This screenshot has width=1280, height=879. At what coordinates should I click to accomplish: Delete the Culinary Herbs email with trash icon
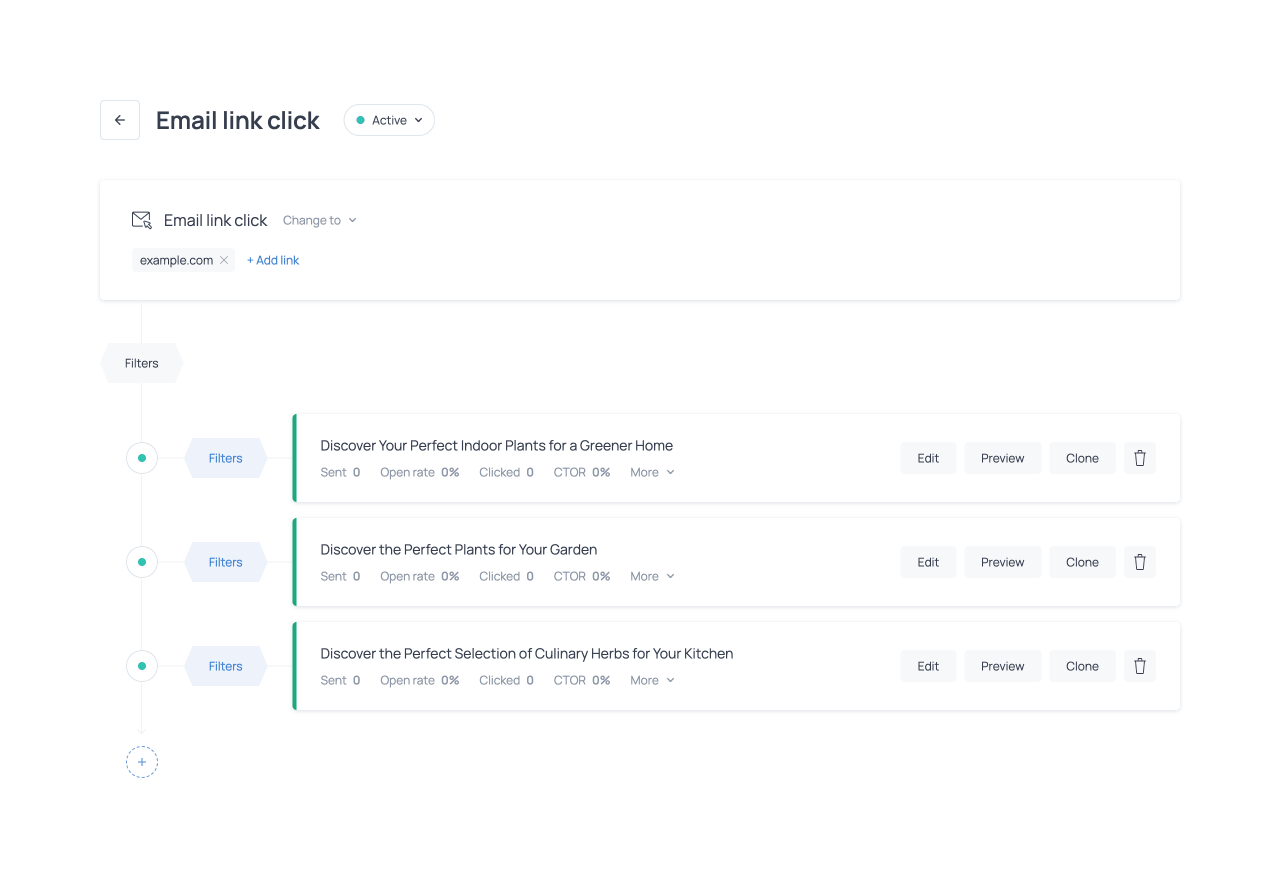1139,666
